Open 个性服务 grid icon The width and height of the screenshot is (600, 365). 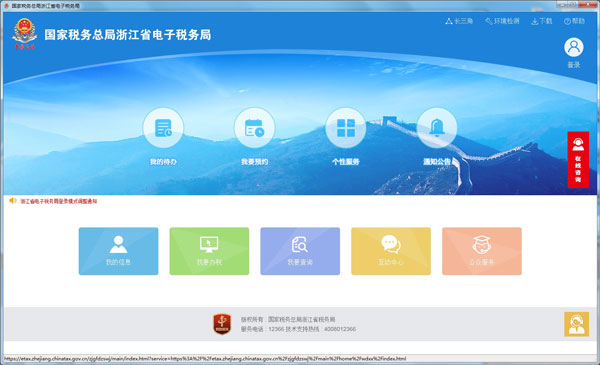click(x=346, y=128)
